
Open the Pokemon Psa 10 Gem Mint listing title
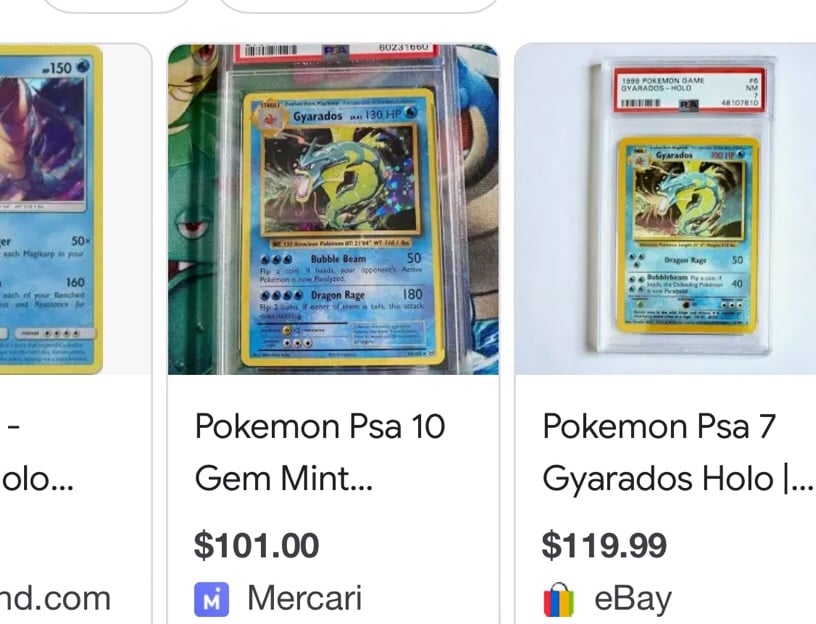(x=320, y=452)
